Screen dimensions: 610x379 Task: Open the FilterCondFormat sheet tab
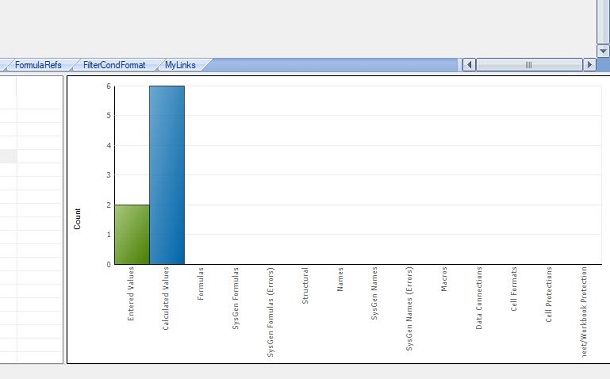point(114,65)
